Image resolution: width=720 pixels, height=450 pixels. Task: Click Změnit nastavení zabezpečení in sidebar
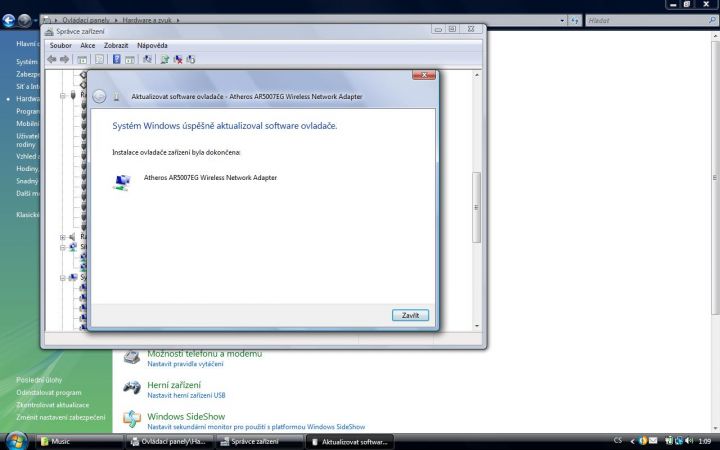pos(61,417)
